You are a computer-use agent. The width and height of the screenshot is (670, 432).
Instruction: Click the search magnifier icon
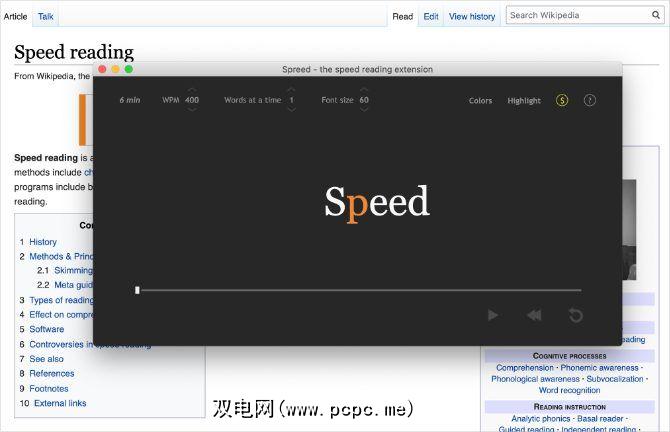click(654, 15)
